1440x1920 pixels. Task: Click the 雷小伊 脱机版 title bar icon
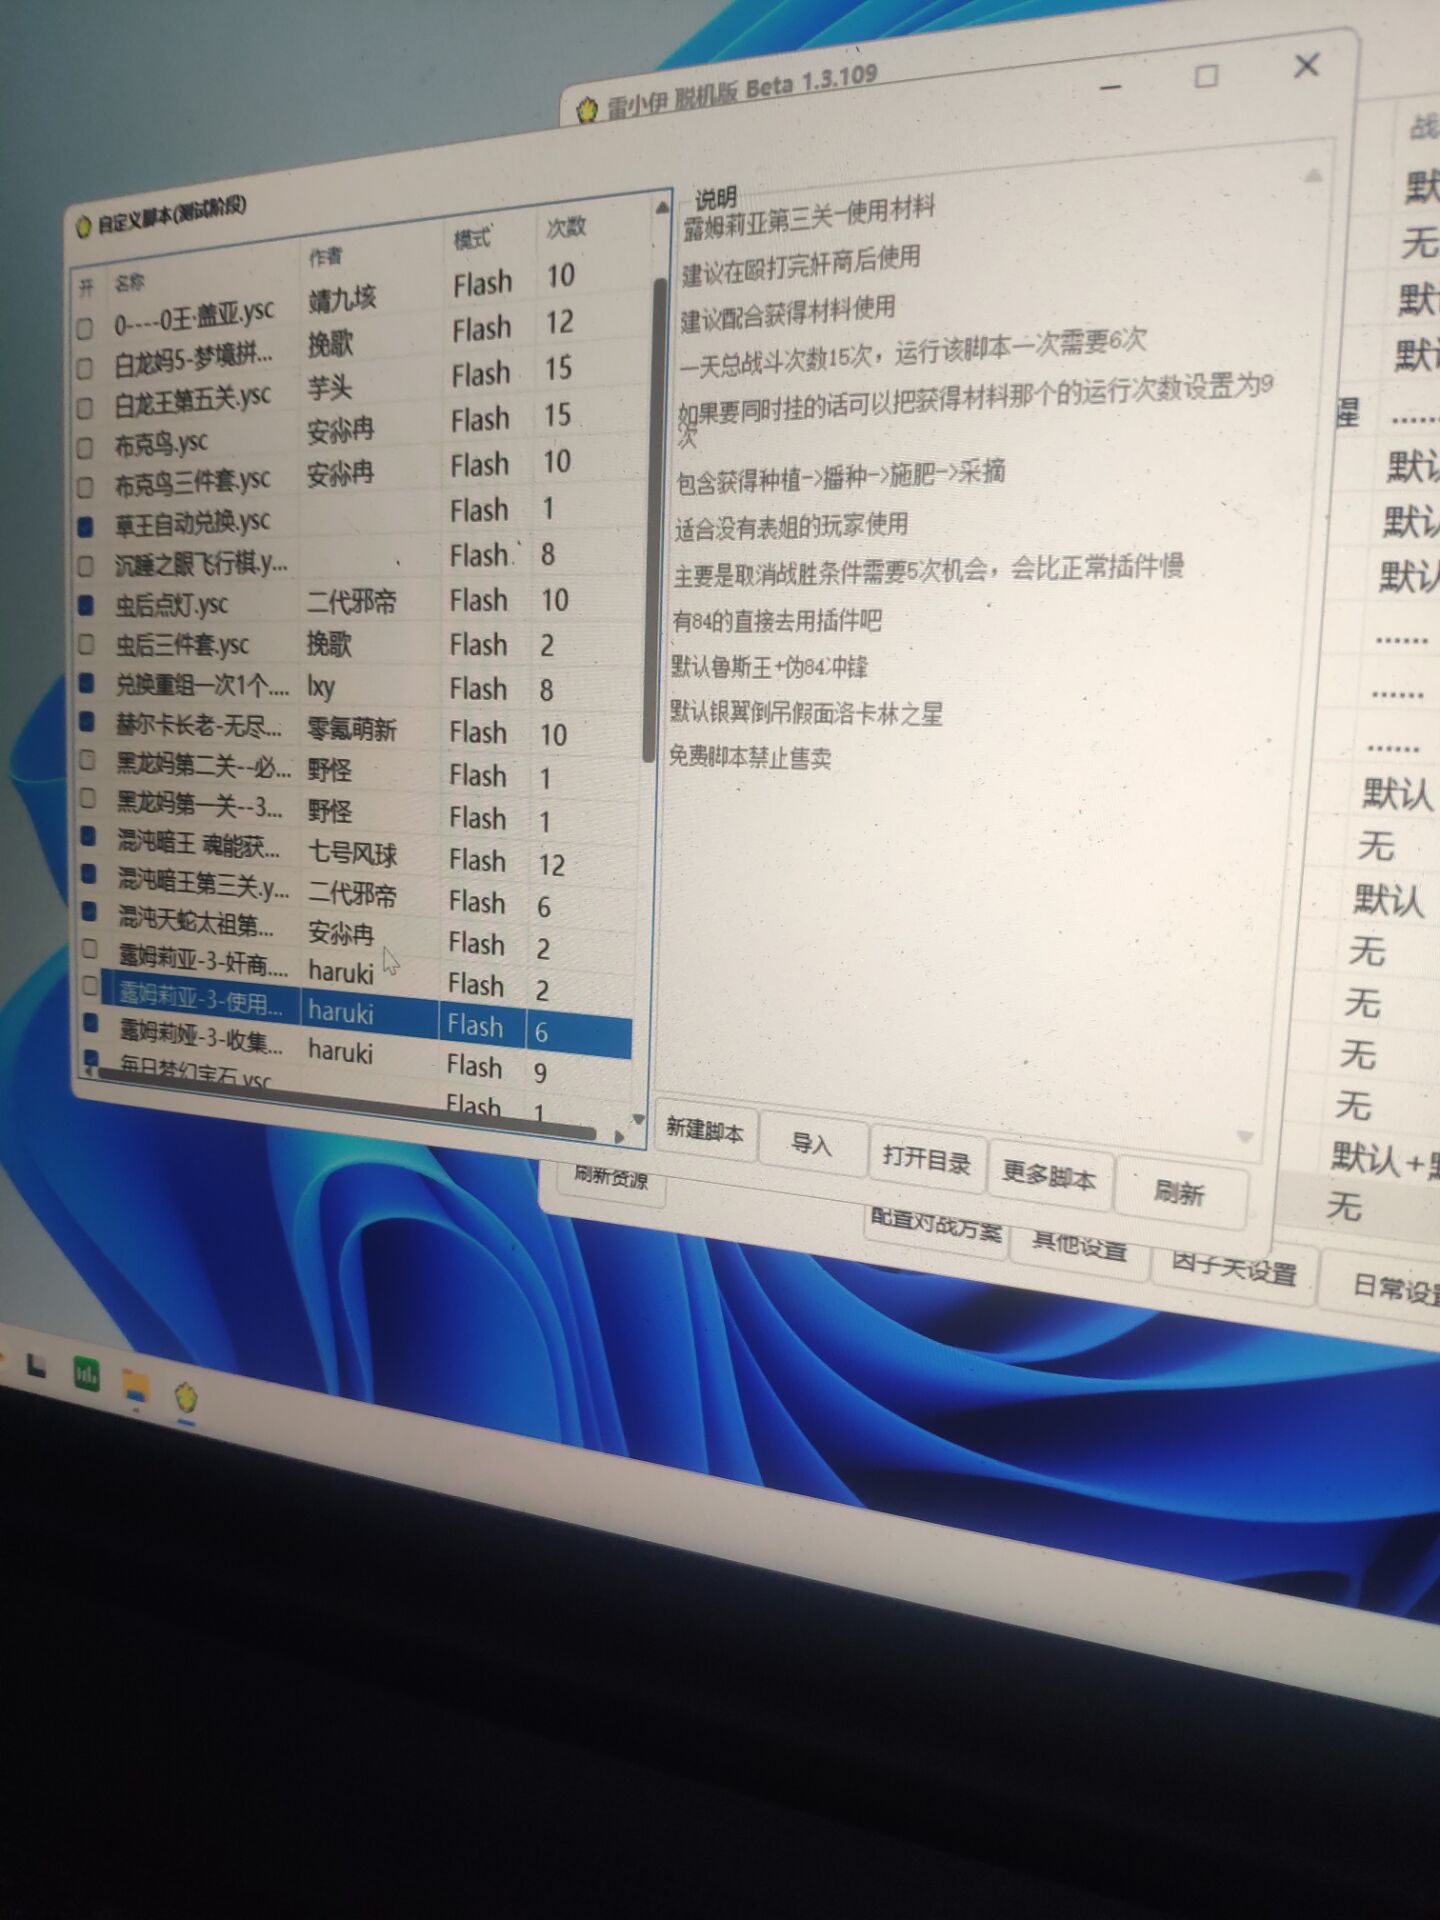(x=587, y=109)
